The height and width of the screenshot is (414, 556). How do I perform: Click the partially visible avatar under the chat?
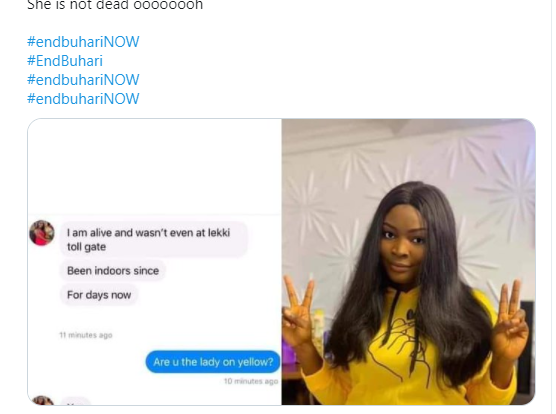pyautogui.click(x=43, y=400)
